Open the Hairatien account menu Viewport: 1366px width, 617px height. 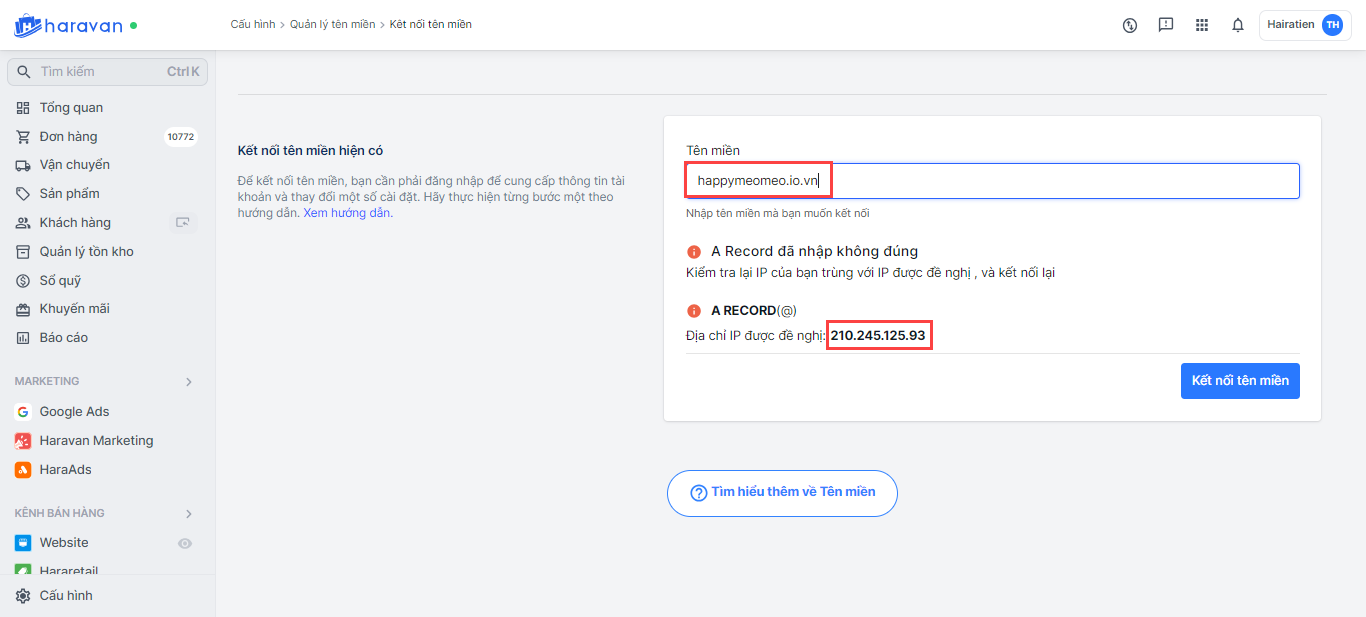pyautogui.click(x=1305, y=25)
